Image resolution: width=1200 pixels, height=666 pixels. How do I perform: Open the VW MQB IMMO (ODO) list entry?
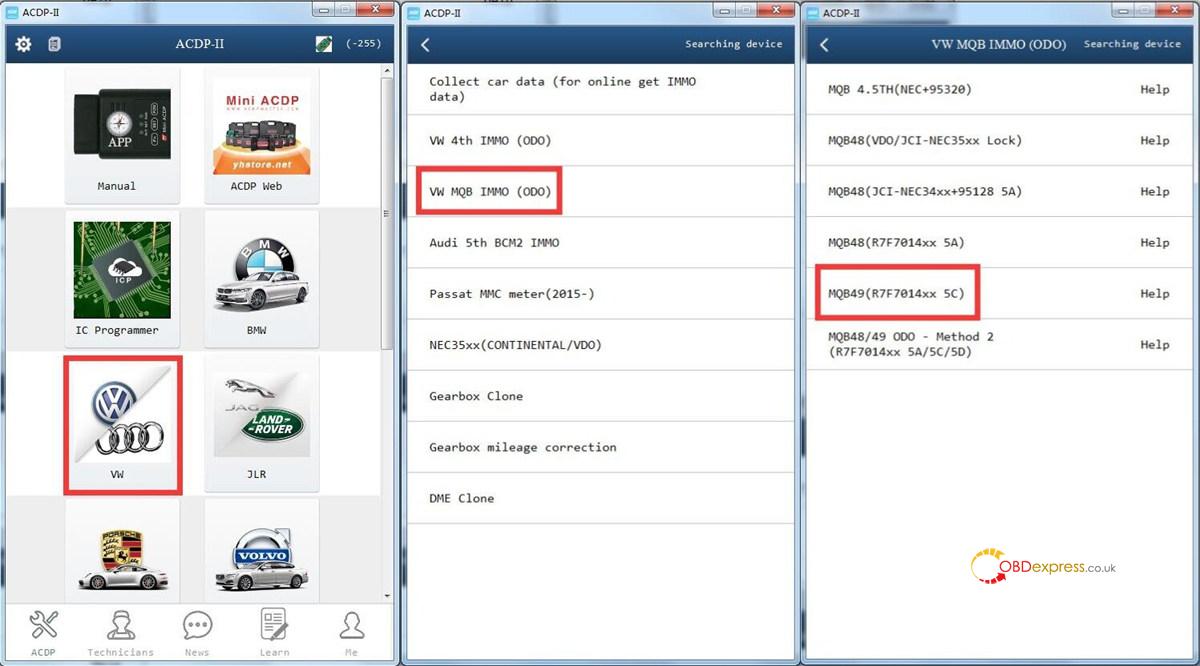(x=600, y=191)
